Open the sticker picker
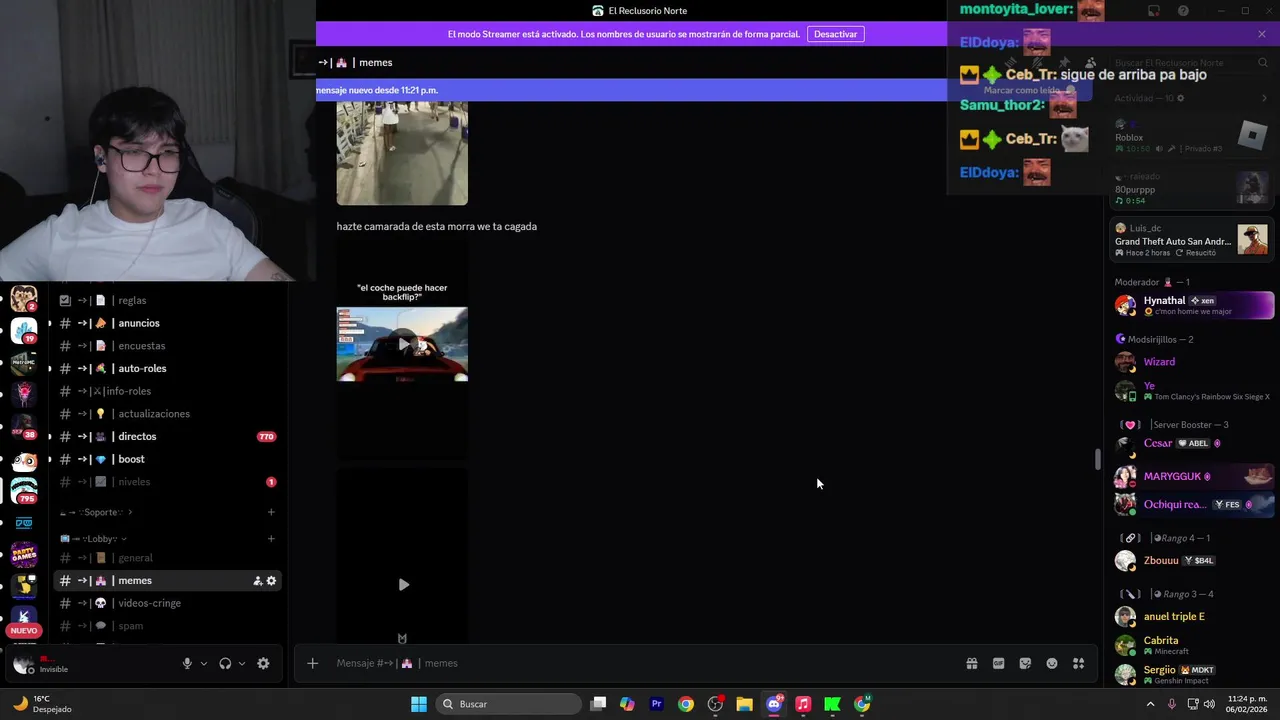Screen dimensions: 1280x720 point(1025,663)
